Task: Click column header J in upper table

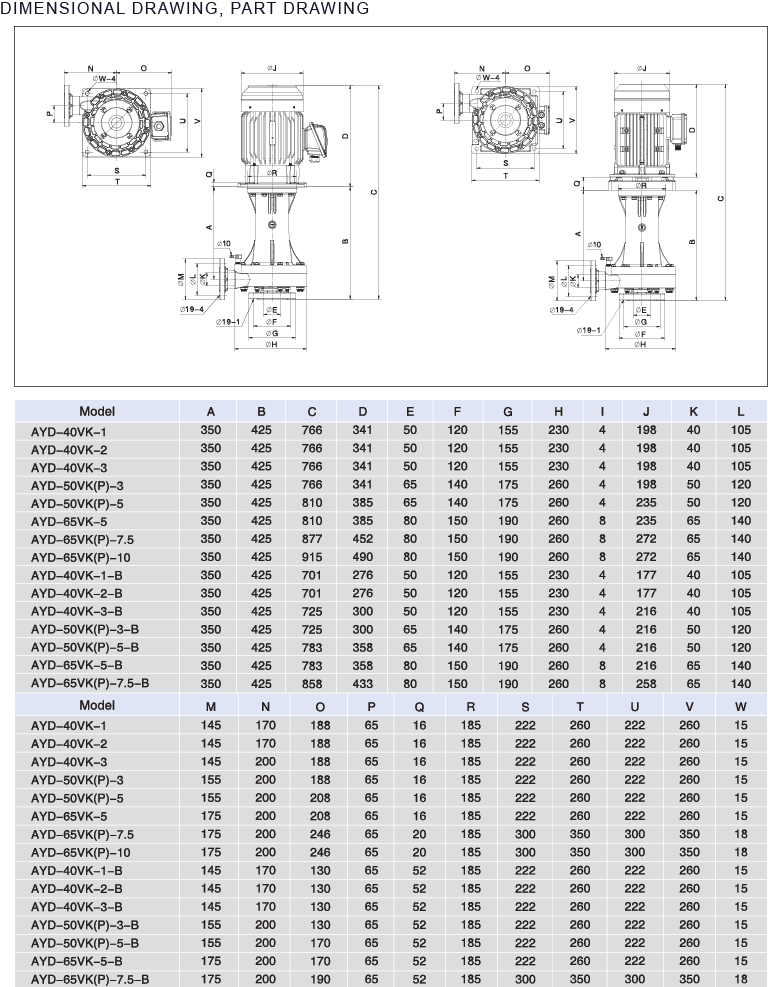Action: 647,412
